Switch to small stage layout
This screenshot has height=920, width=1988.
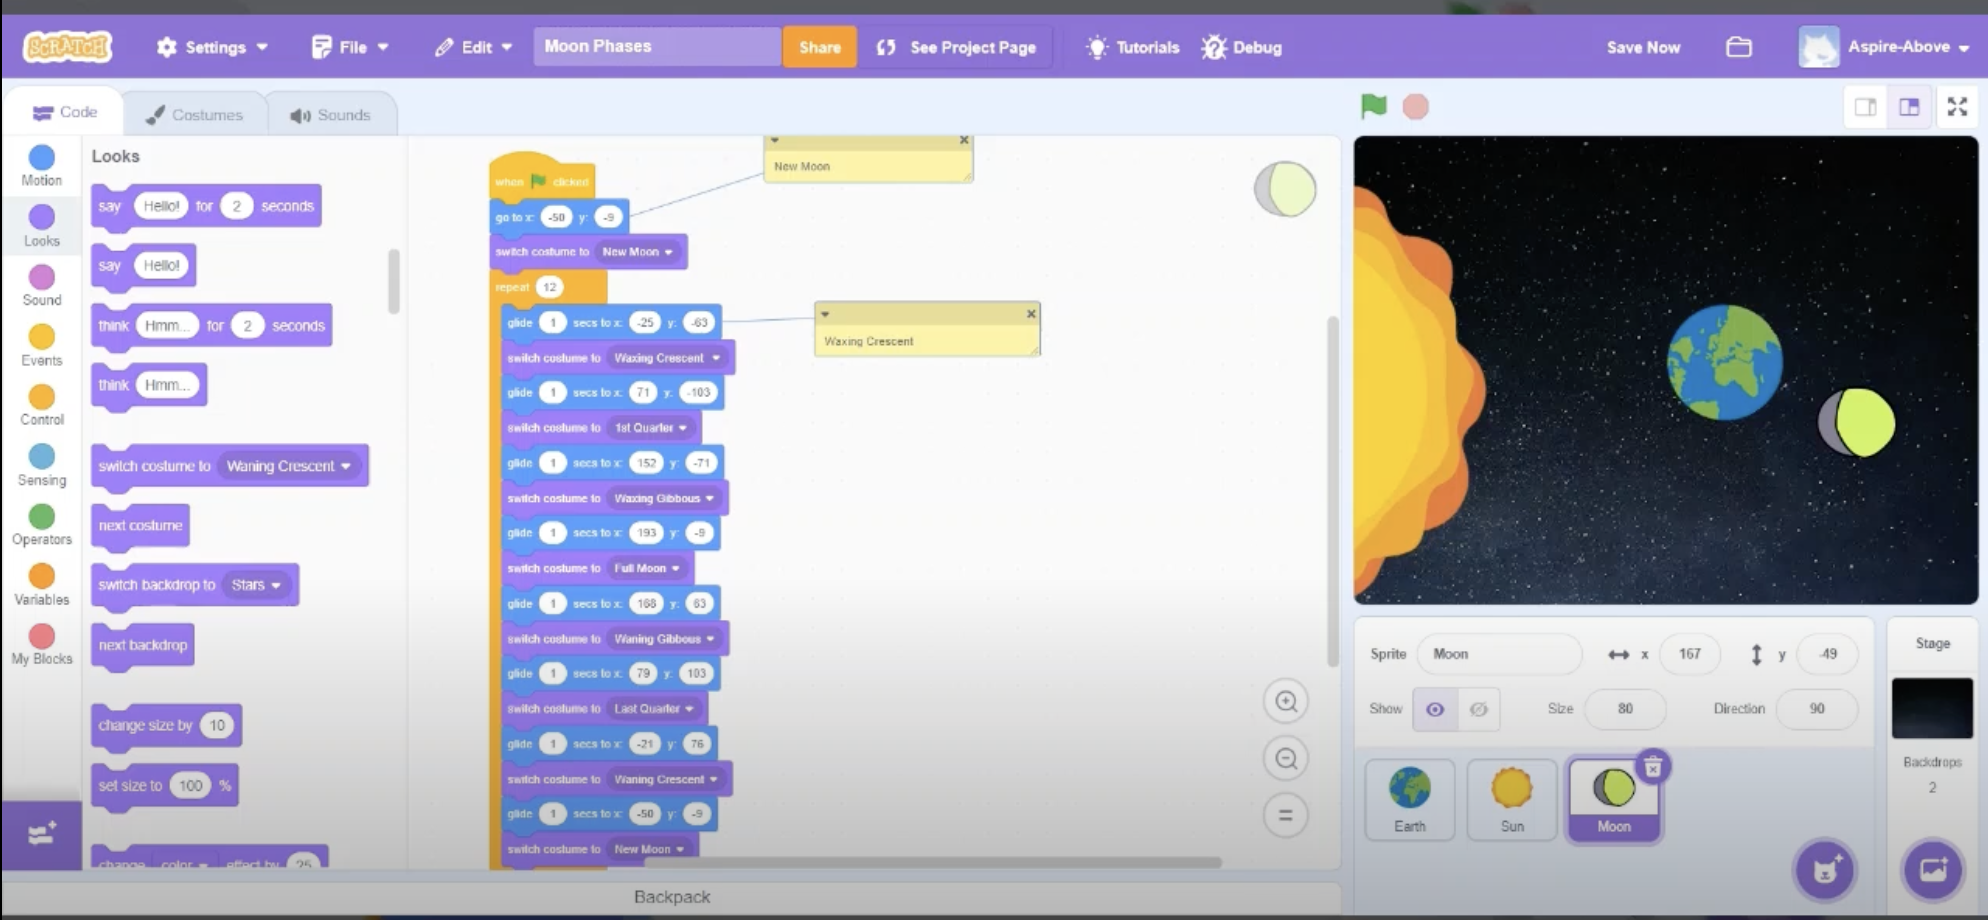[x=1865, y=107]
